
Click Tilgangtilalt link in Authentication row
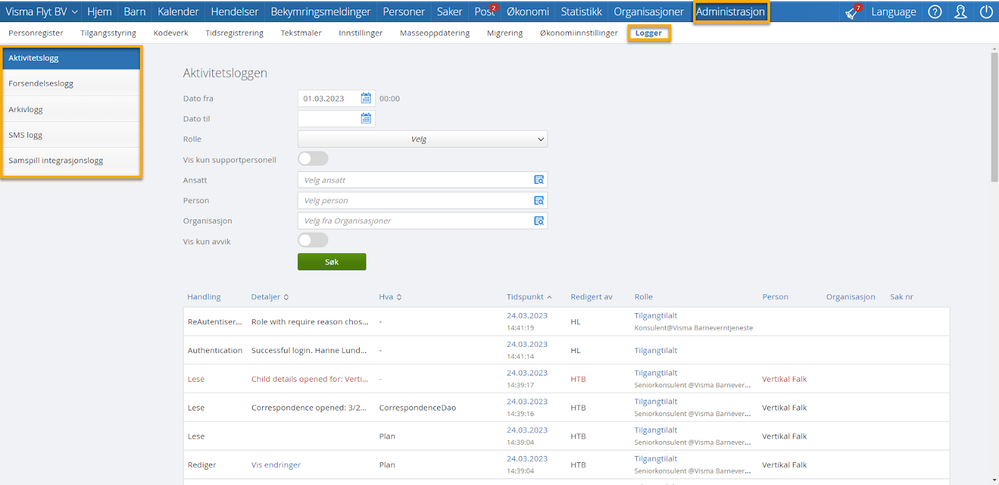pos(656,351)
